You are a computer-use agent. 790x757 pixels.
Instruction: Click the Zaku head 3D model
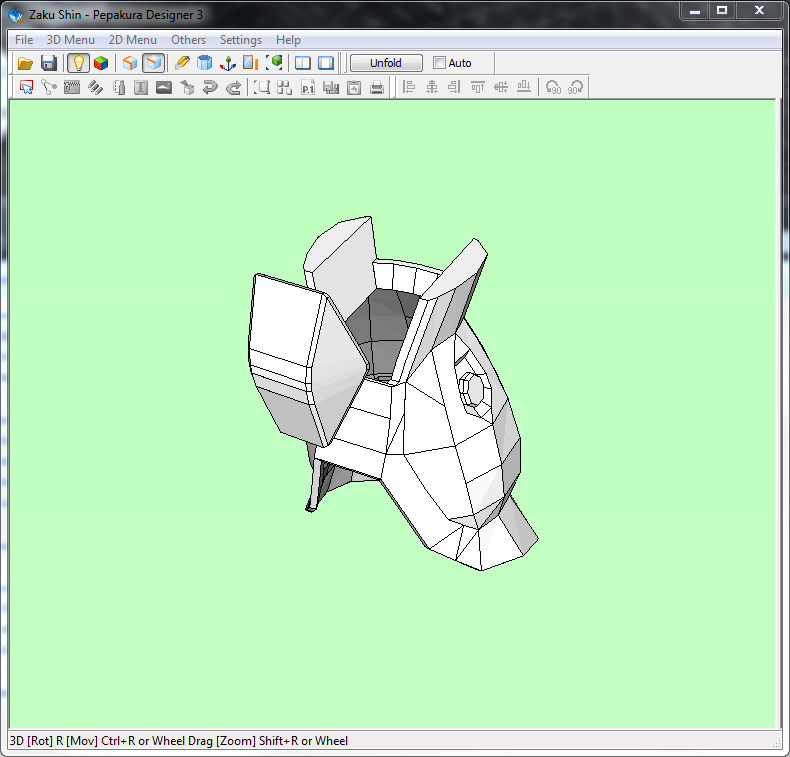393,393
